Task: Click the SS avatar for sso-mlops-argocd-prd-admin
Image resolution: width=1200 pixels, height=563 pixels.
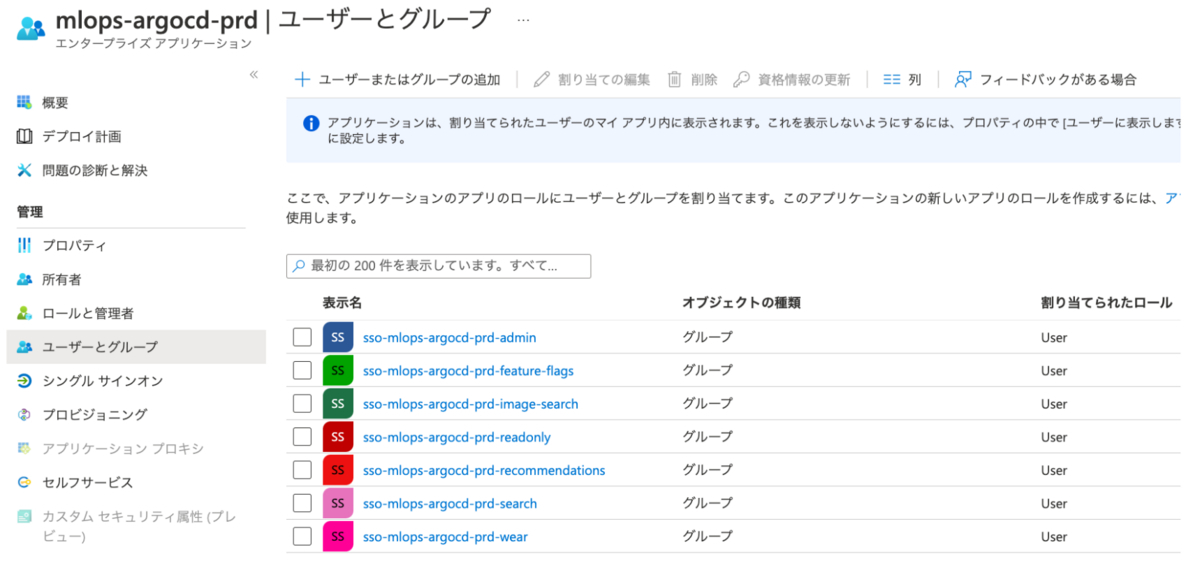Action: point(338,337)
